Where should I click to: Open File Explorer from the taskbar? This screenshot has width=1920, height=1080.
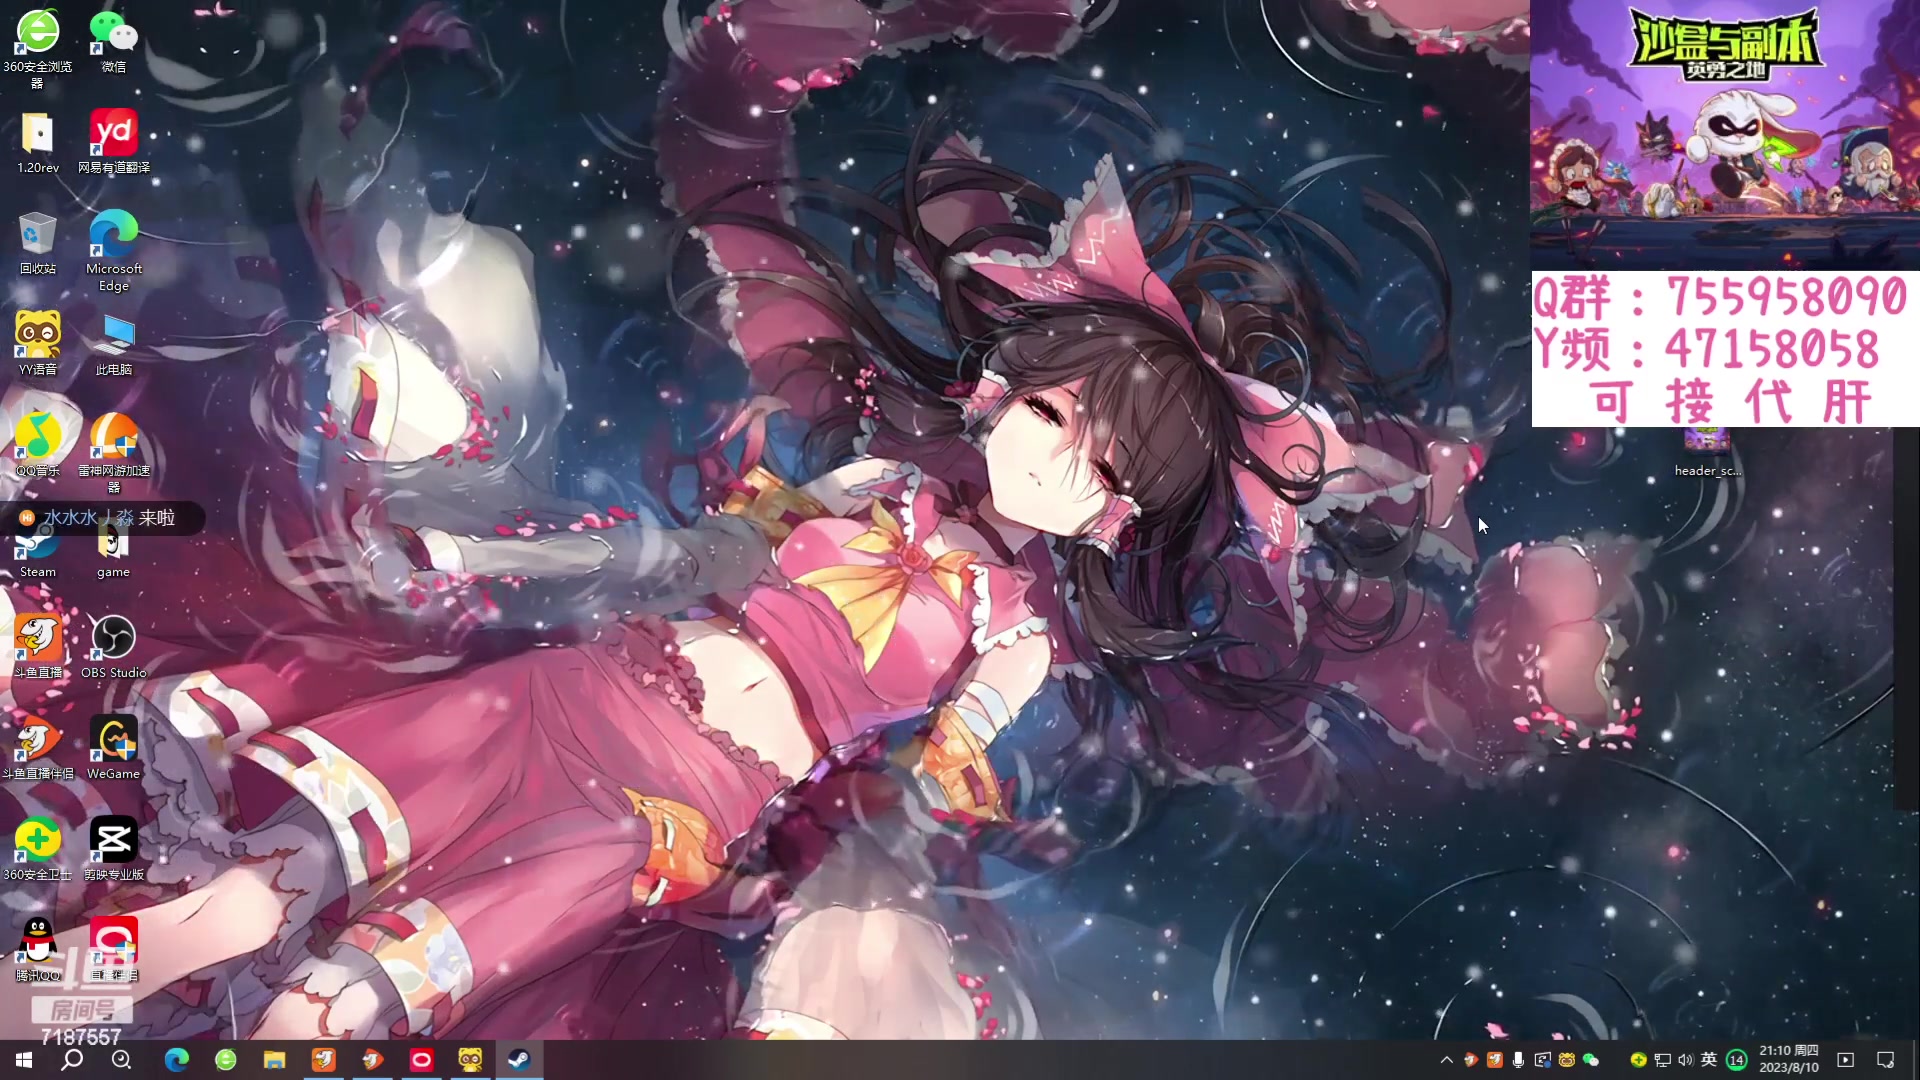[275, 1060]
